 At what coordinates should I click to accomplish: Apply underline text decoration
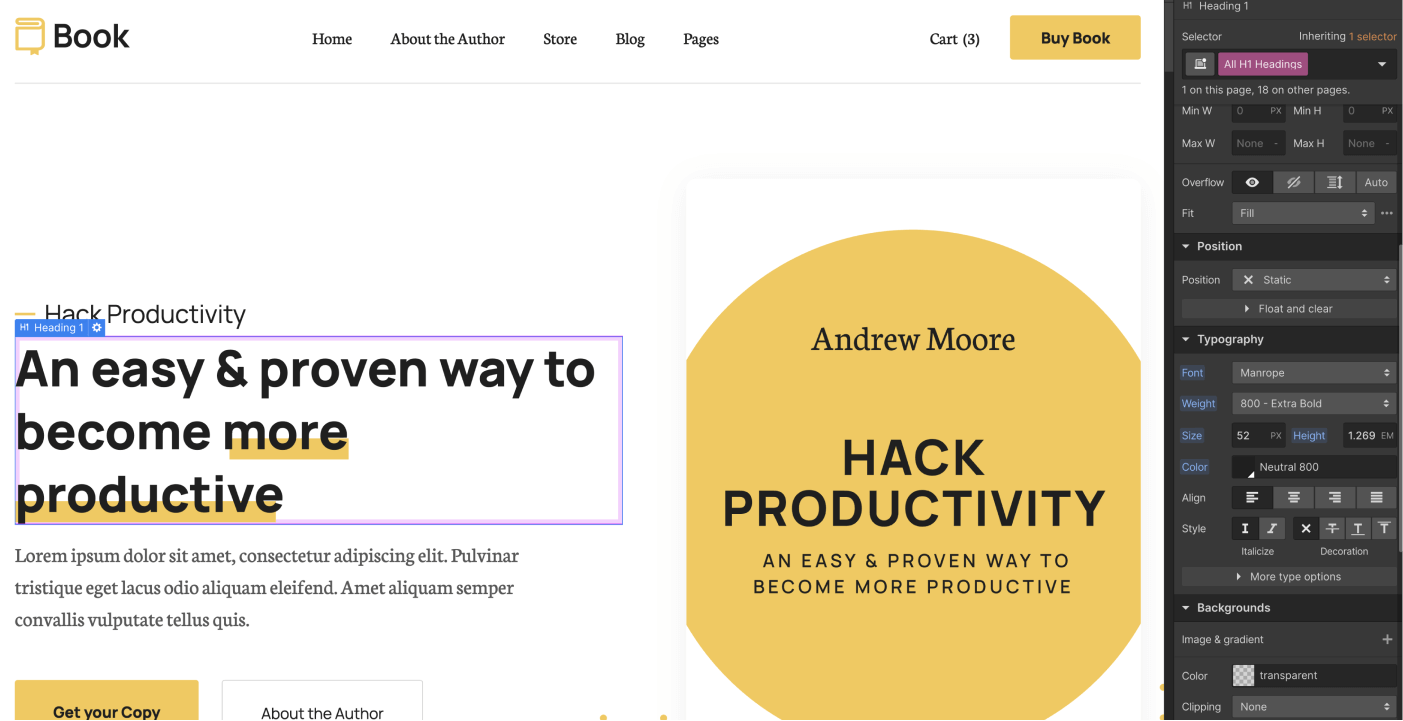point(1358,528)
